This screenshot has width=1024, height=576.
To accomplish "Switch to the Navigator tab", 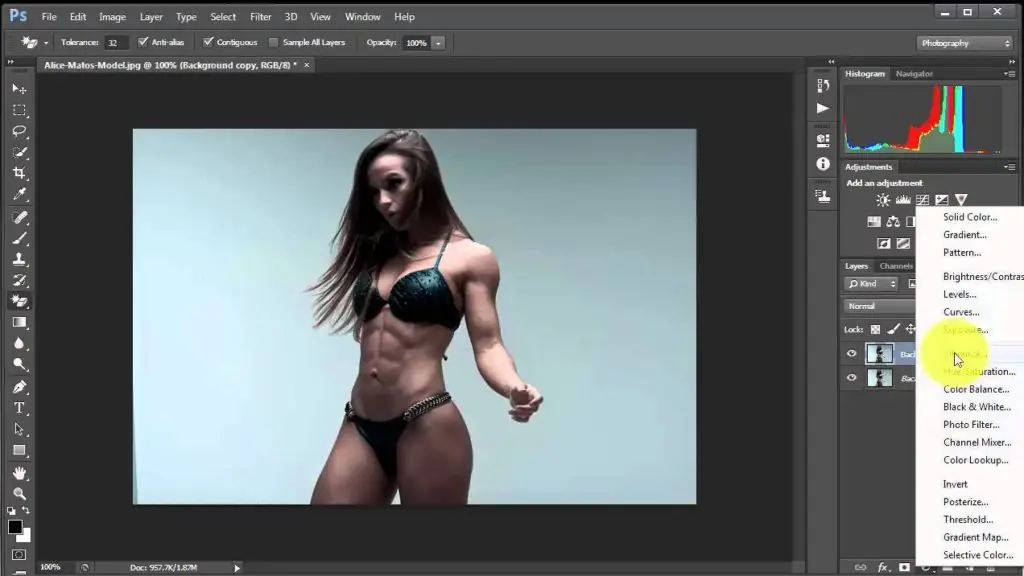I will click(914, 74).
